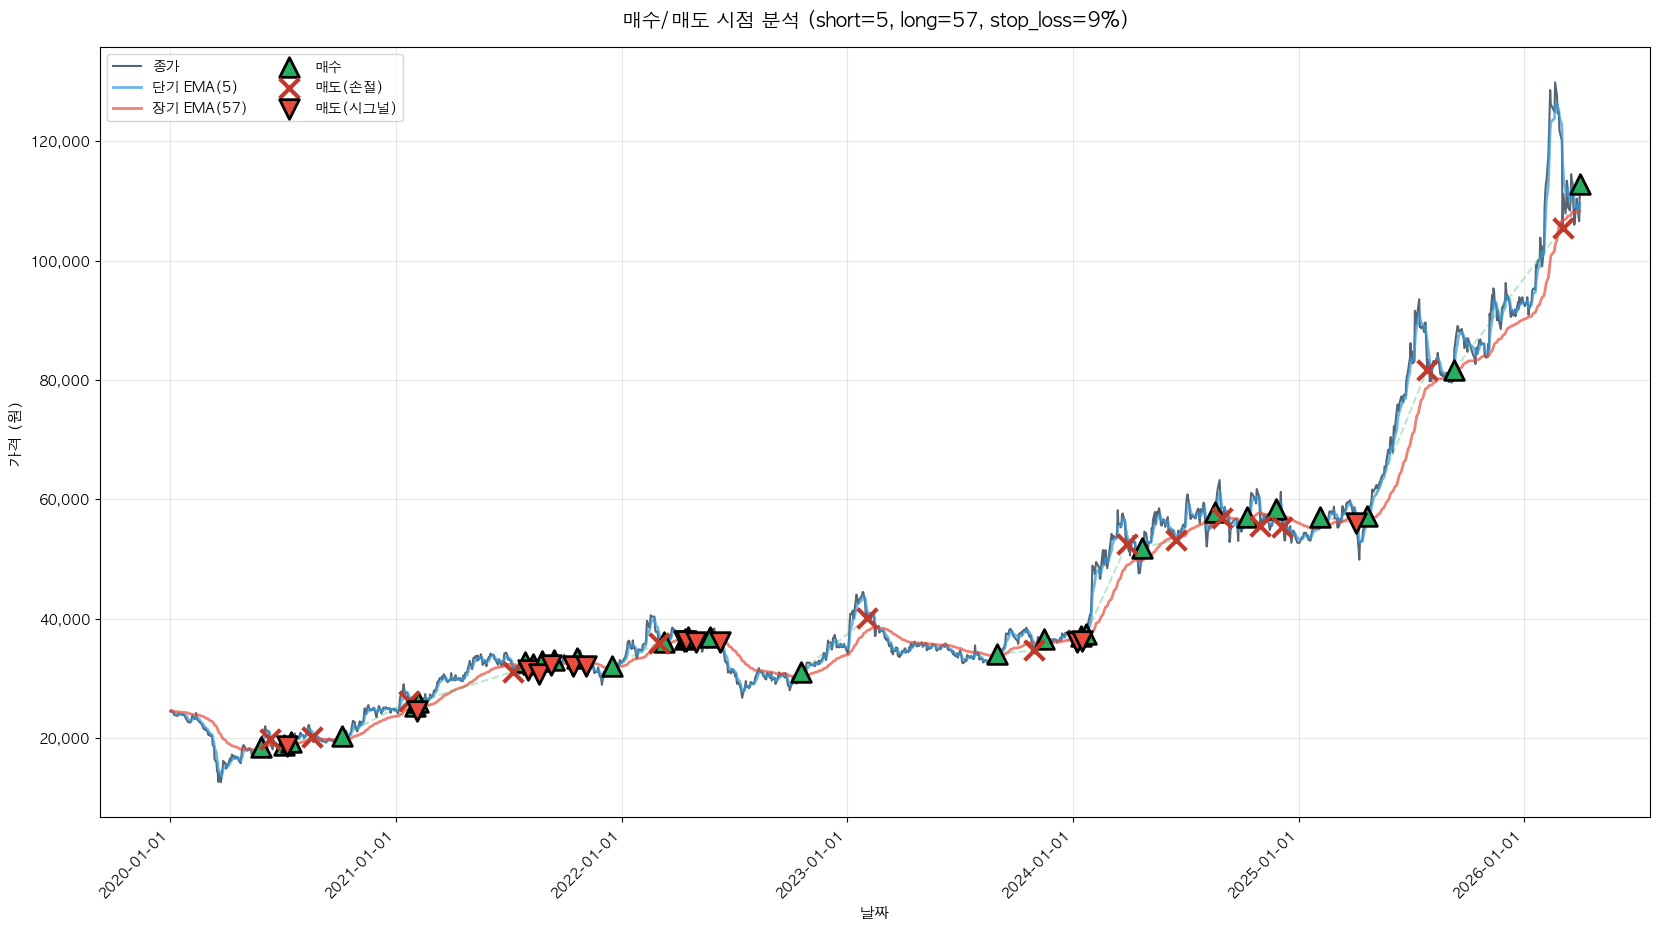Viewport: 1660px width, 930px height.
Task: Click the red stop-loss X legend icon
Action: pyautogui.click(x=289, y=88)
